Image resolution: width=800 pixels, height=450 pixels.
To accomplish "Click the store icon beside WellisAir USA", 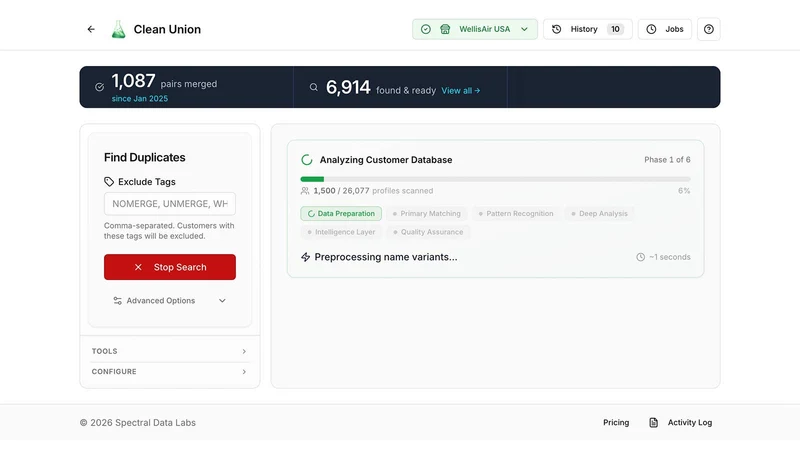I will (445, 29).
